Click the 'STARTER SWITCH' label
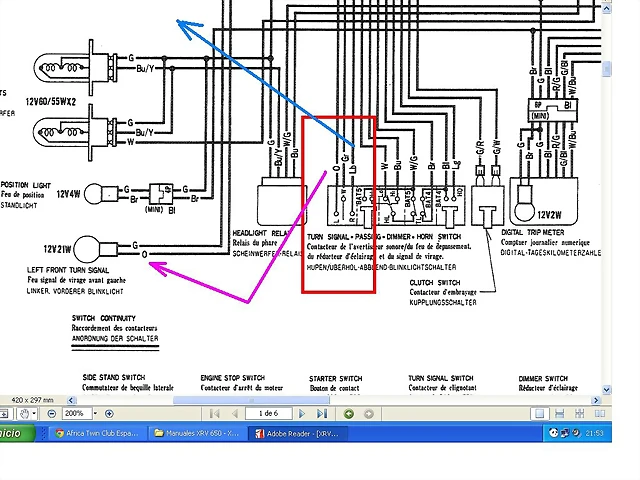The width and height of the screenshot is (640, 480). [x=336, y=378]
